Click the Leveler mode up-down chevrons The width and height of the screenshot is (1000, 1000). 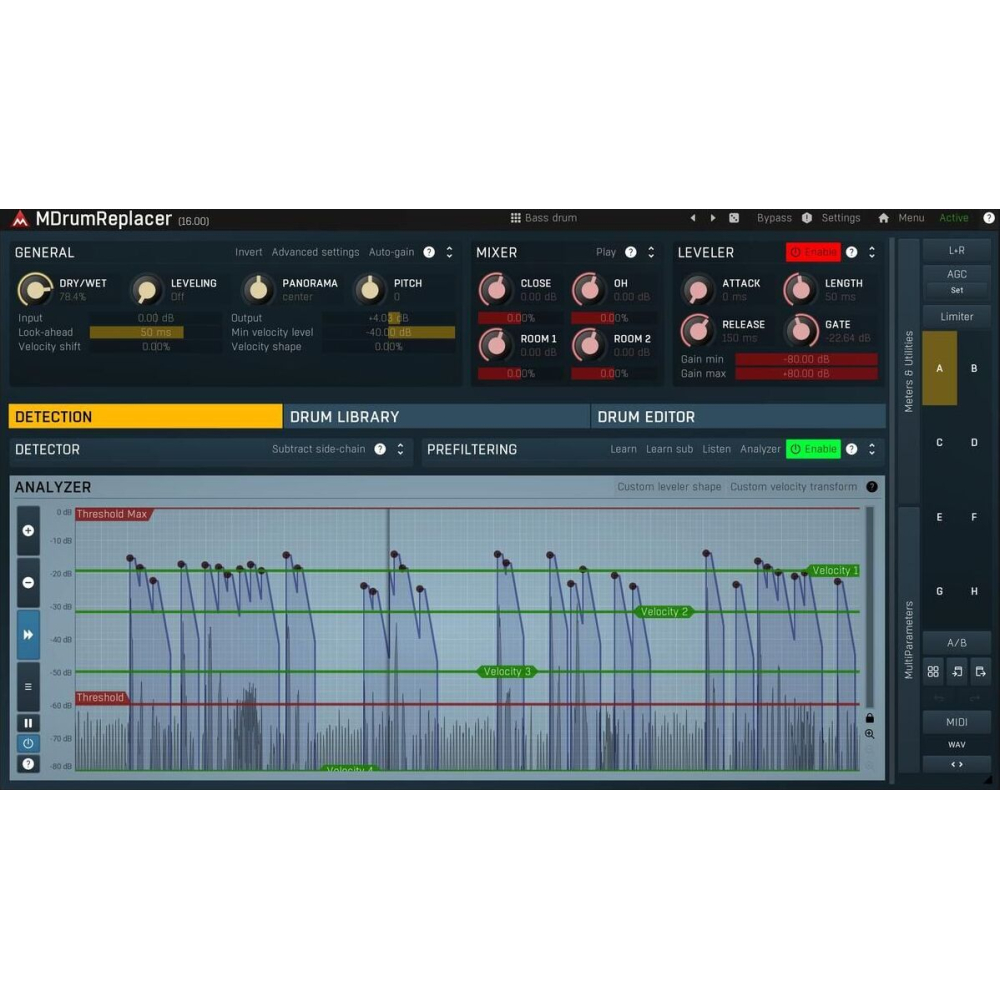coord(870,252)
